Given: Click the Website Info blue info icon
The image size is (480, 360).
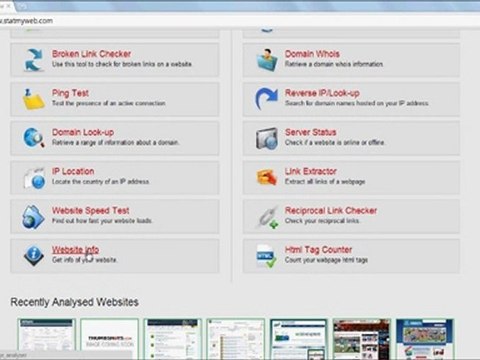Looking at the screenshot, I should pos(34,256).
